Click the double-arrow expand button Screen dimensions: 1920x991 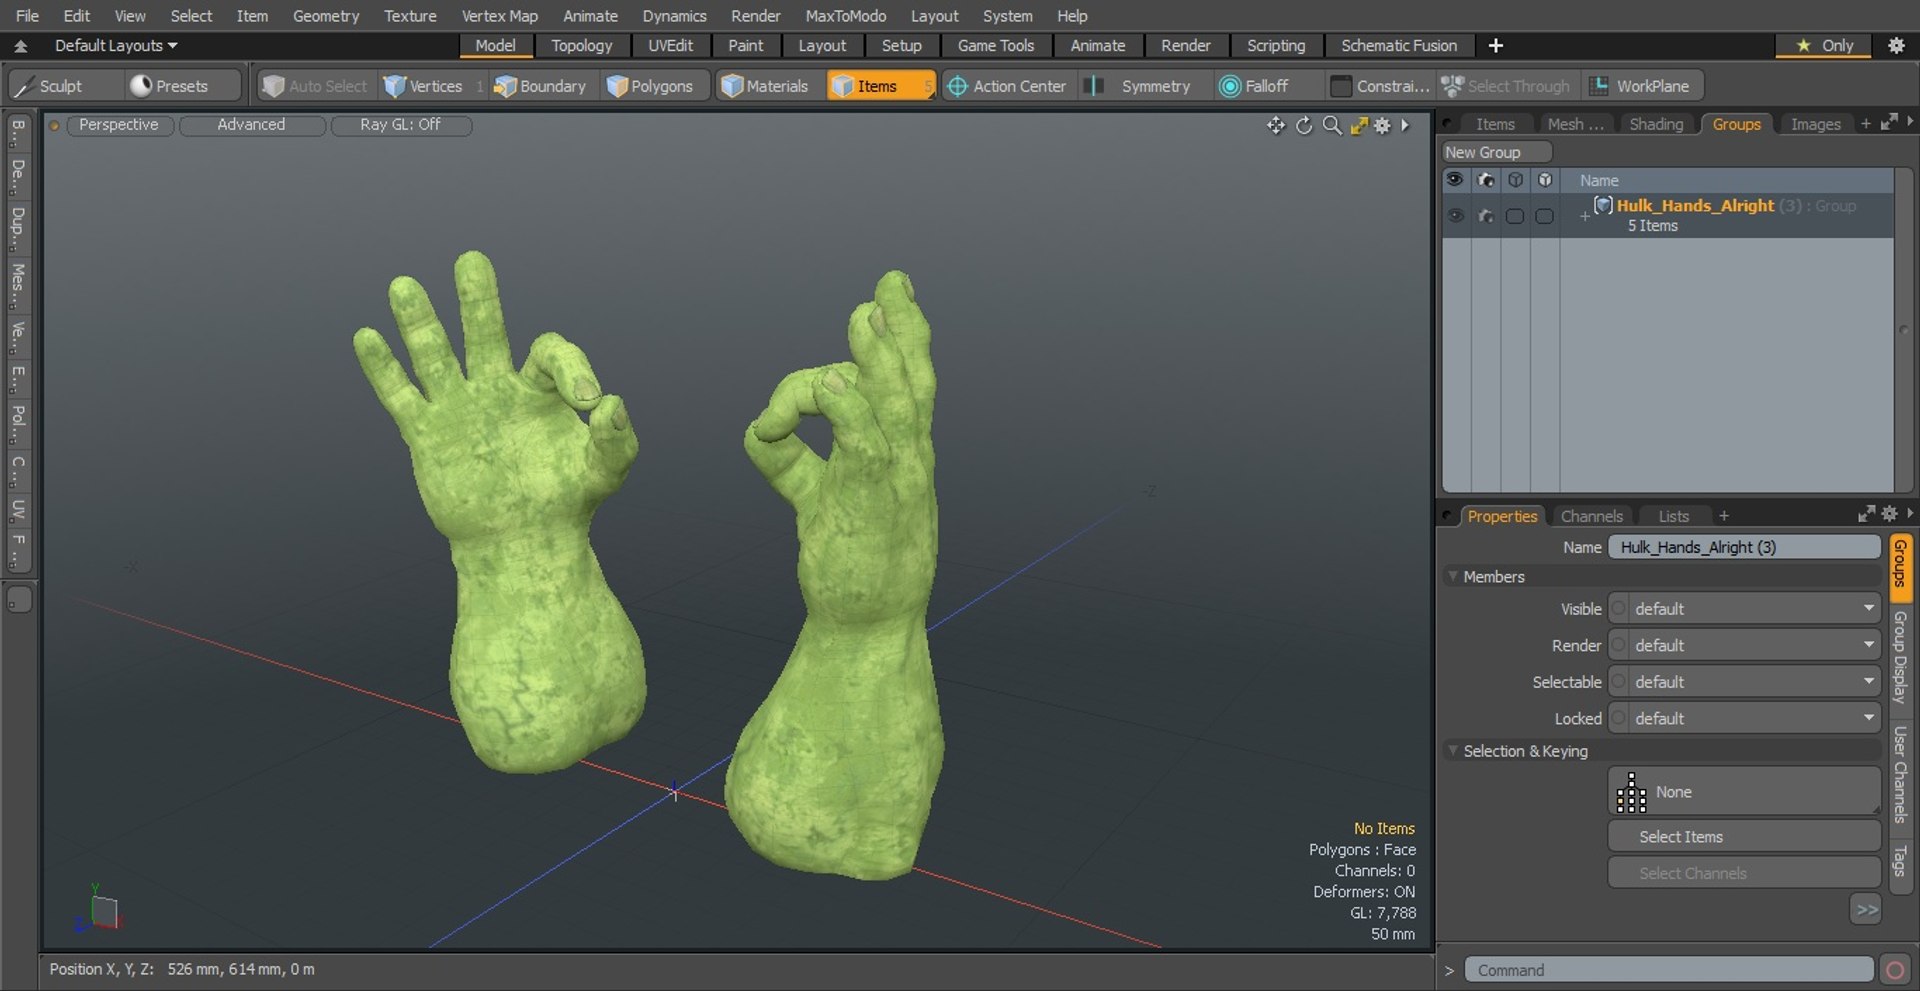pyautogui.click(x=1866, y=910)
